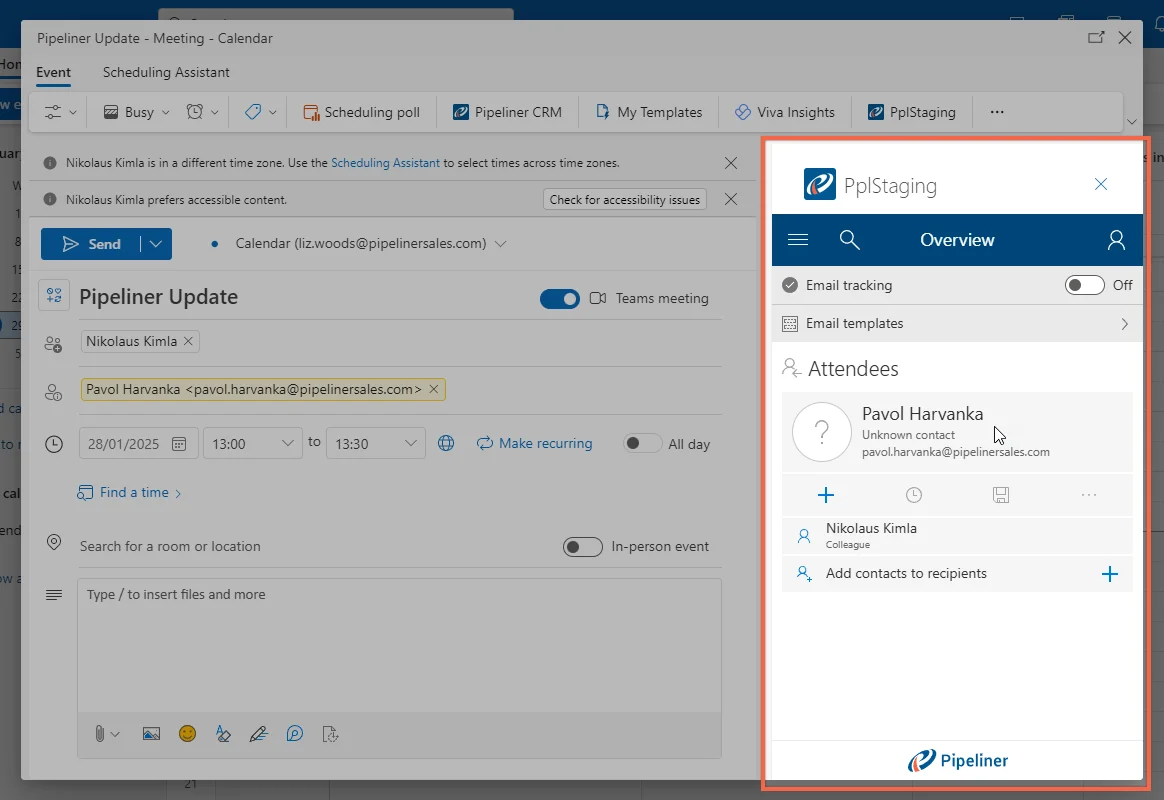Pop out the meeting window
This screenshot has width=1164, height=800.
click(x=1096, y=37)
